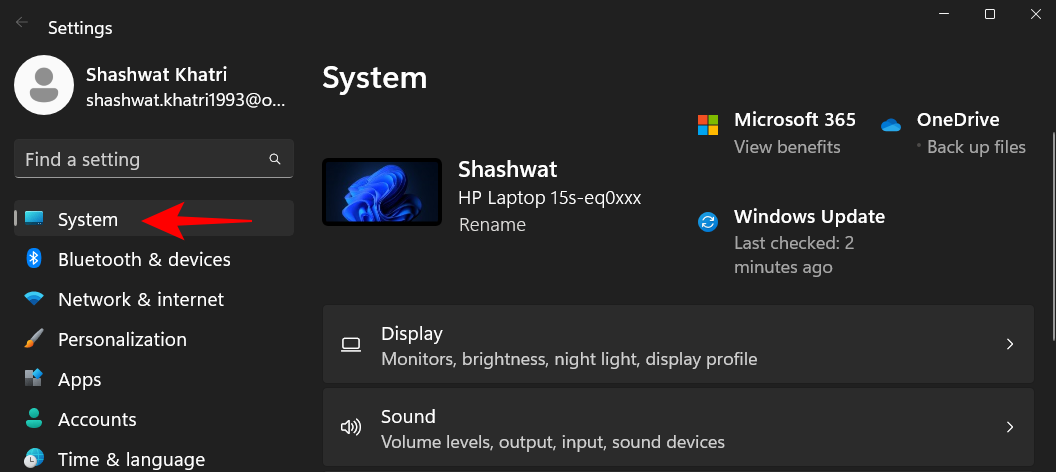1056x472 pixels.
Task: Click the Personalization paintbrush icon
Action: click(x=34, y=339)
